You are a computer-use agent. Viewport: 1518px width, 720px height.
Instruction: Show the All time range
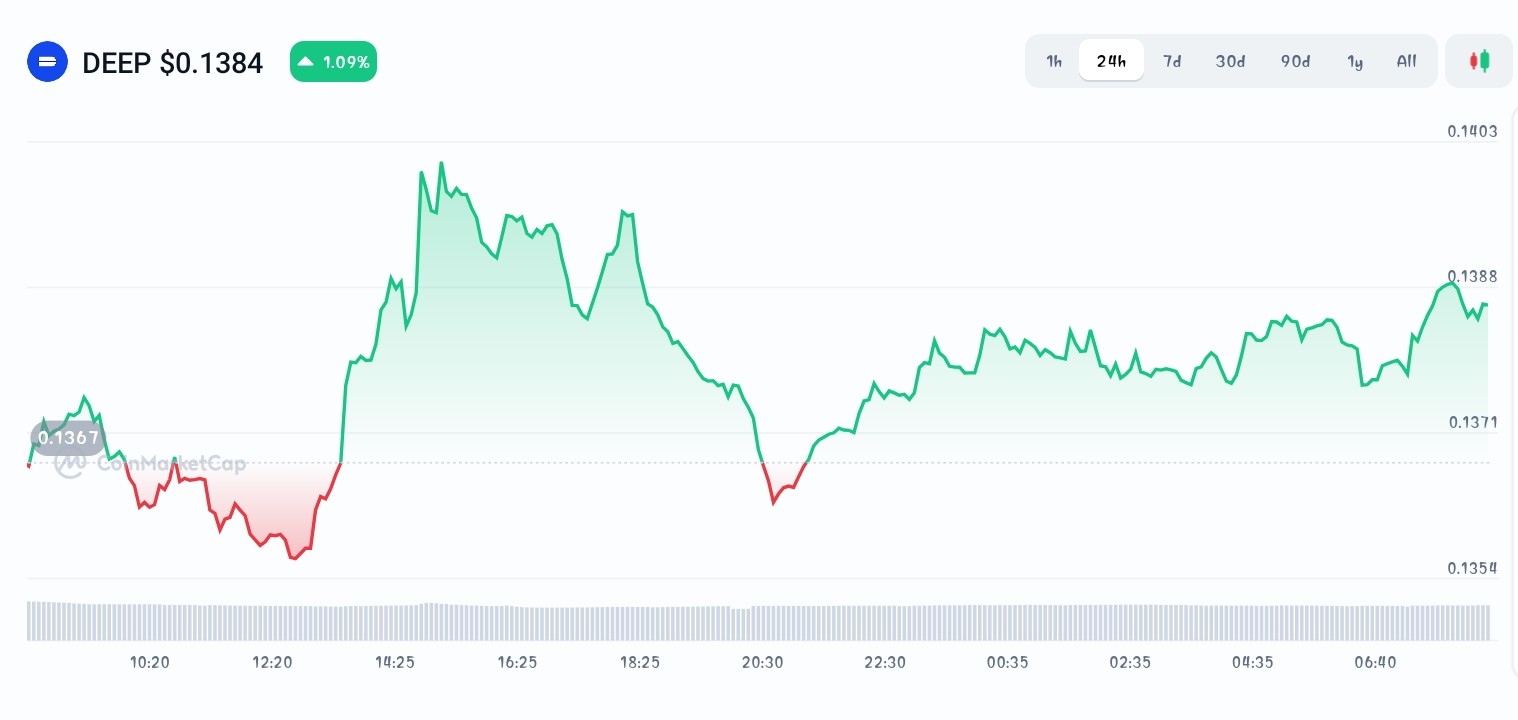tap(1406, 61)
